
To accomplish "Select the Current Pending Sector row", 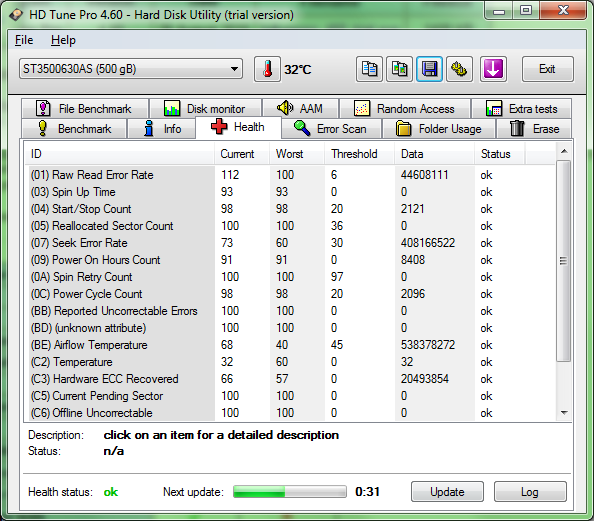I will point(290,396).
